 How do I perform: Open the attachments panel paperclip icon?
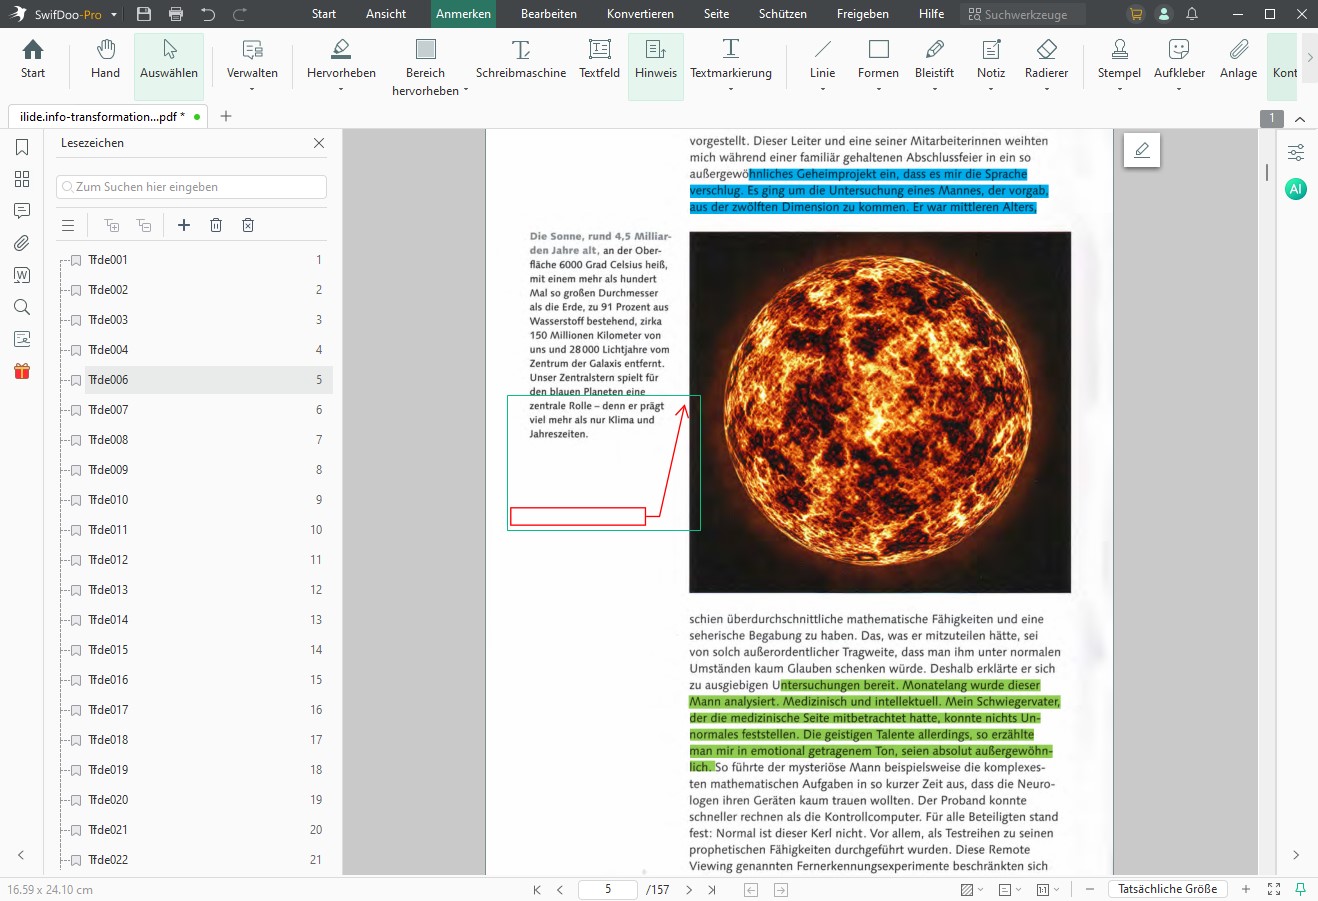(x=22, y=243)
